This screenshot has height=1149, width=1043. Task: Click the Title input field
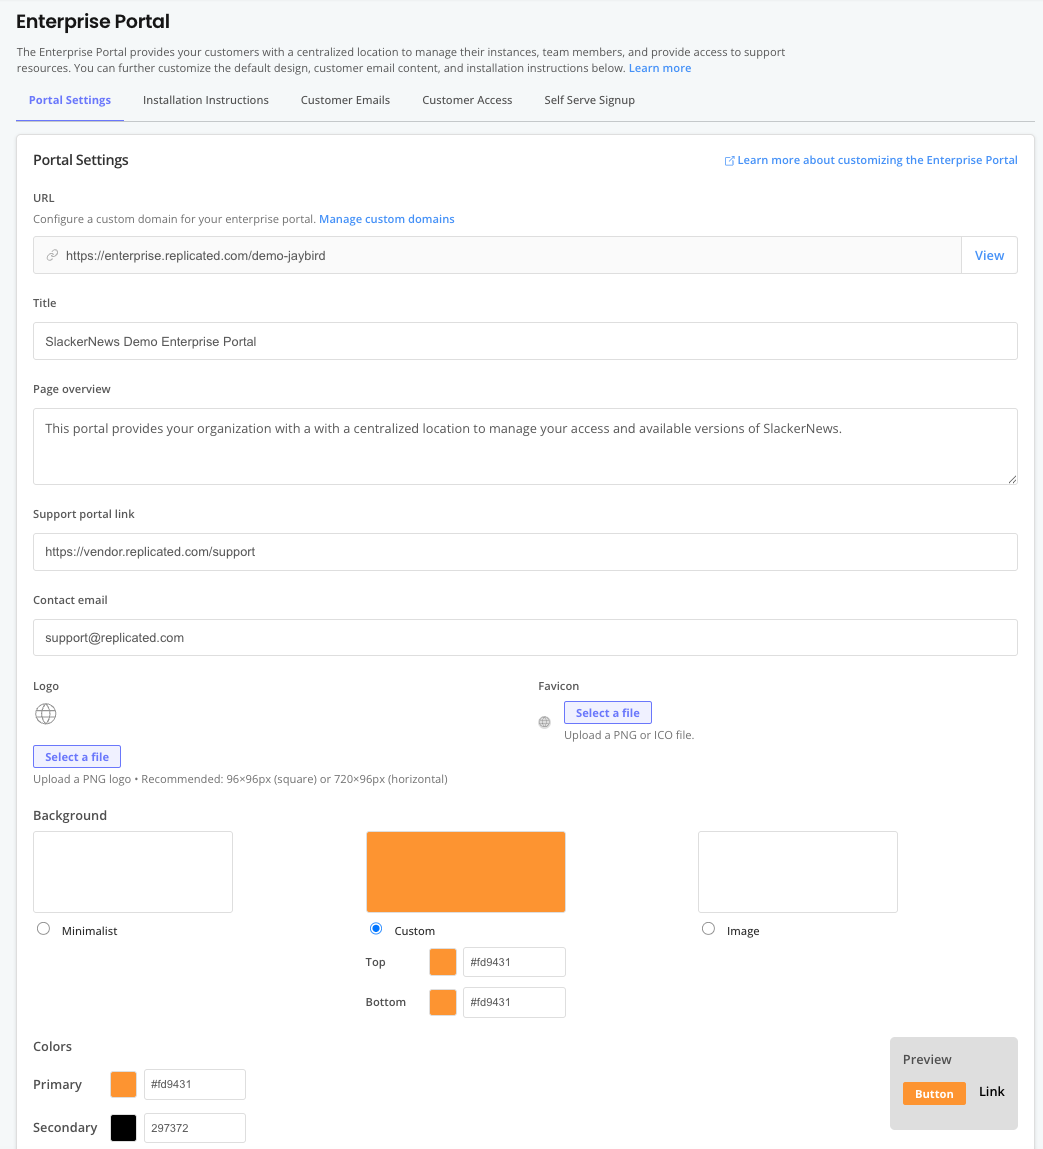(525, 341)
